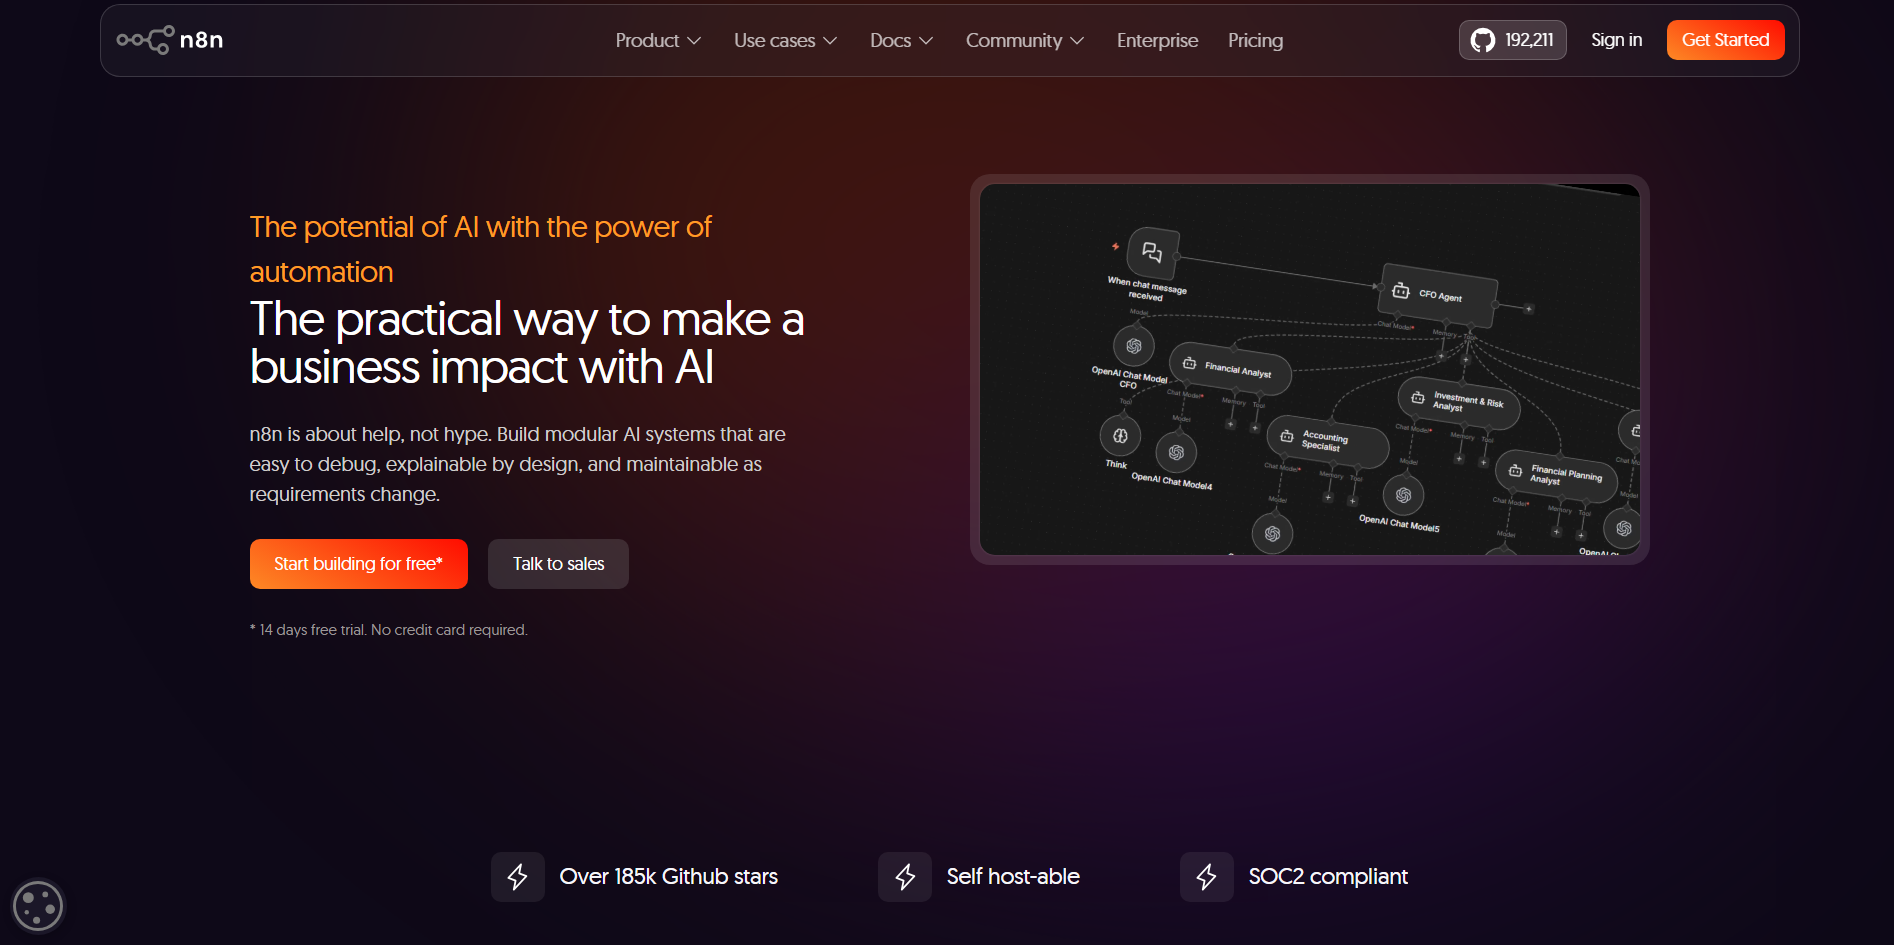Click lightning icon beside SOC2 compliant
Screen dimensions: 1894x945
click(1207, 877)
